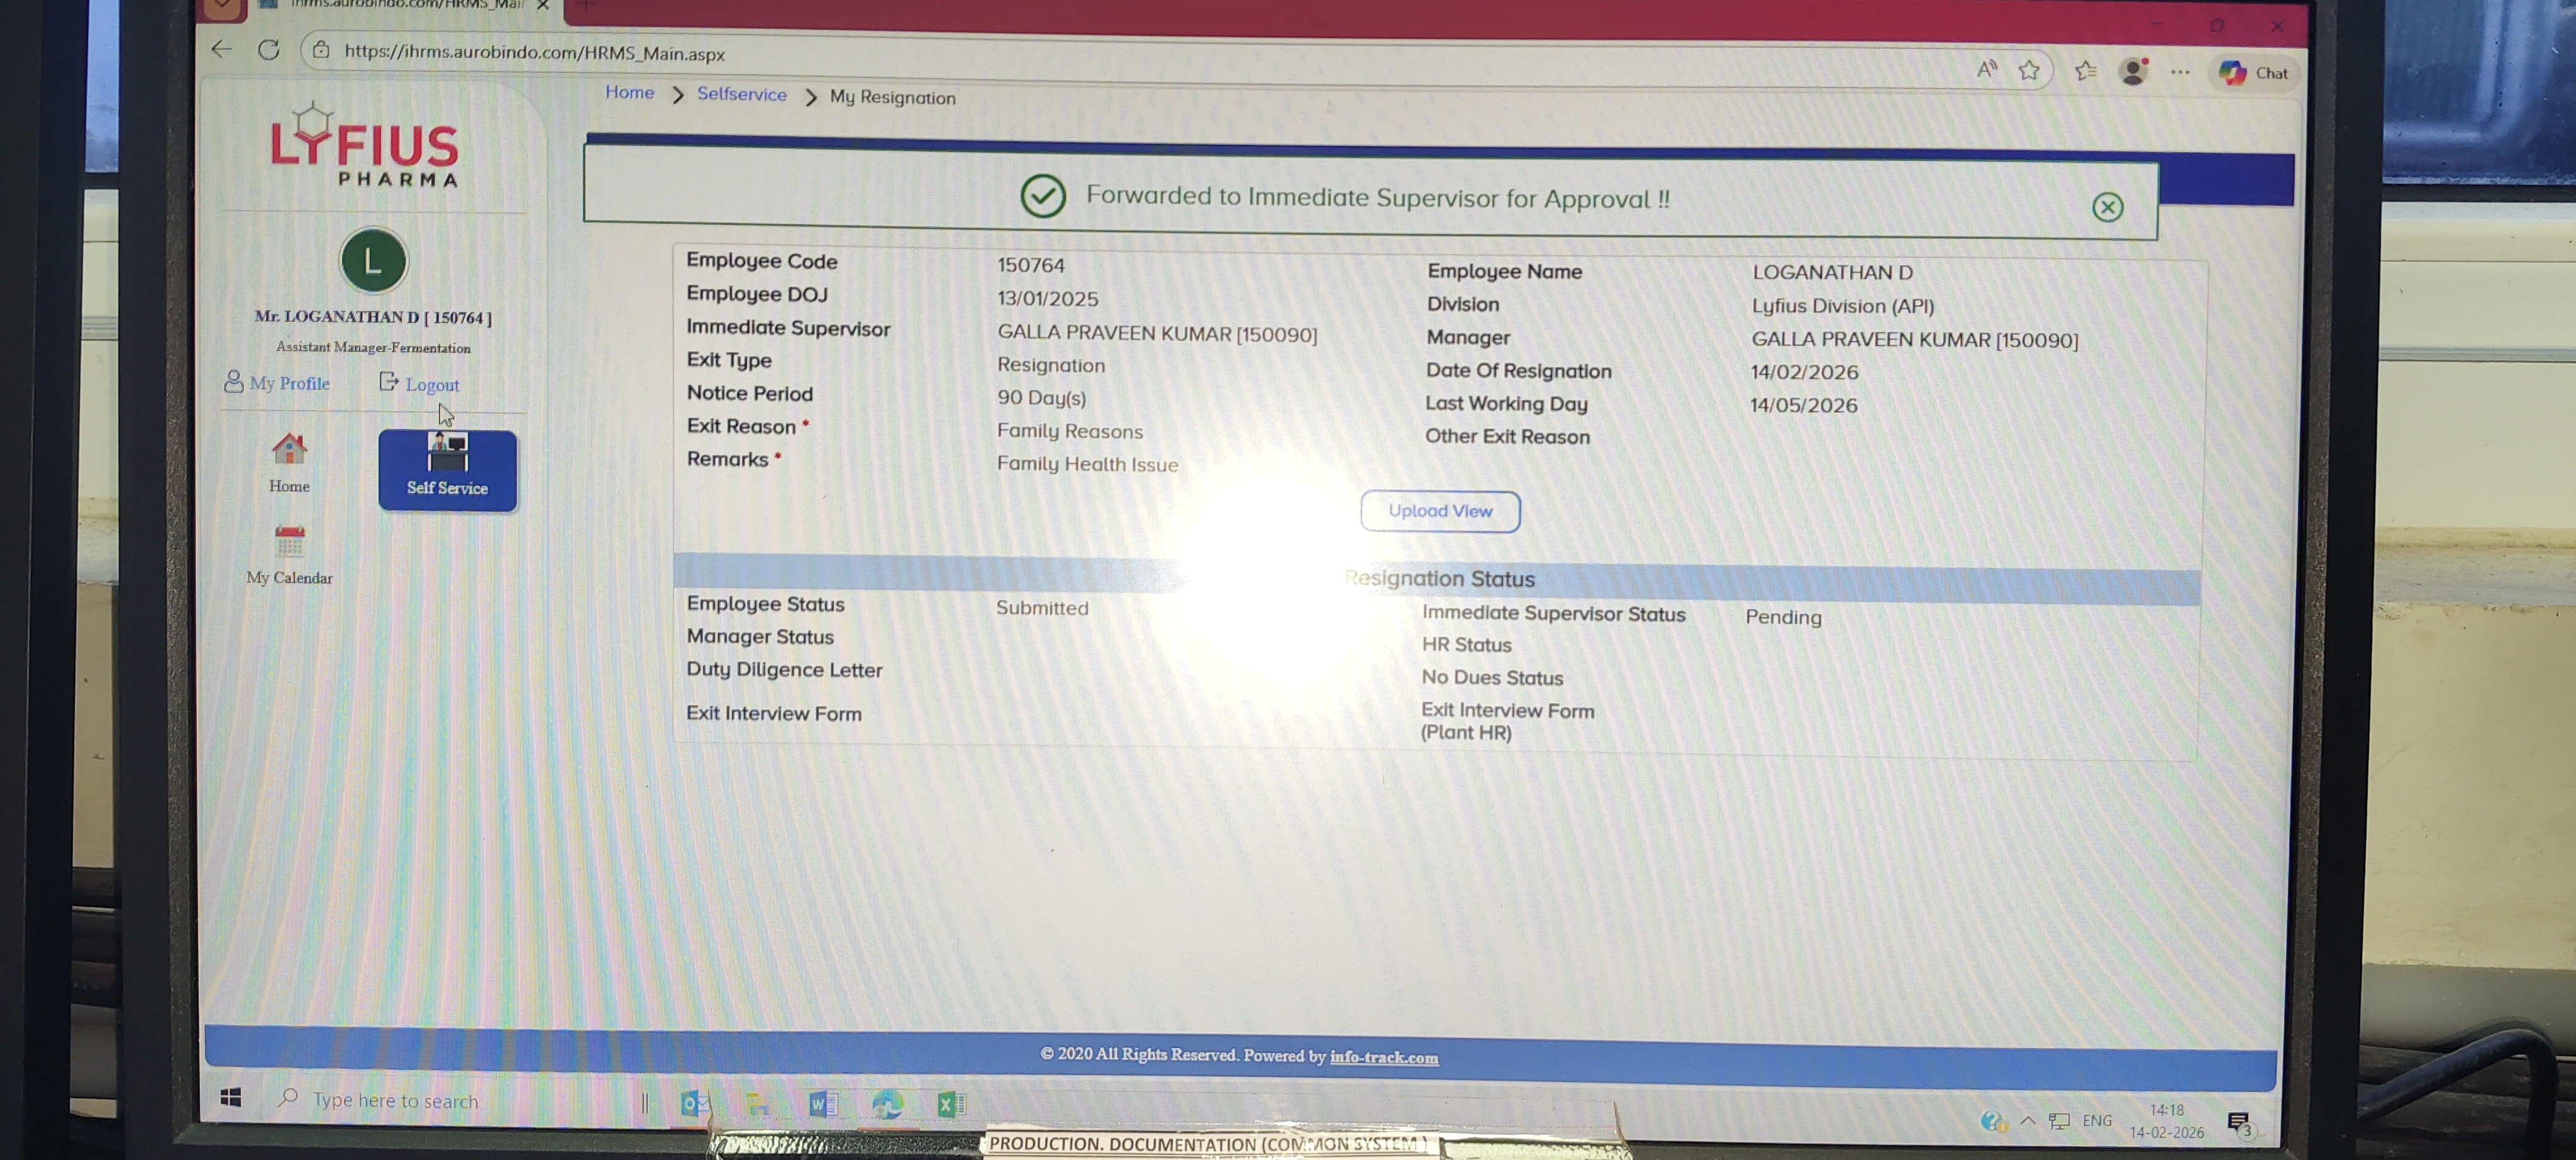Click the Logout link

(x=431, y=384)
